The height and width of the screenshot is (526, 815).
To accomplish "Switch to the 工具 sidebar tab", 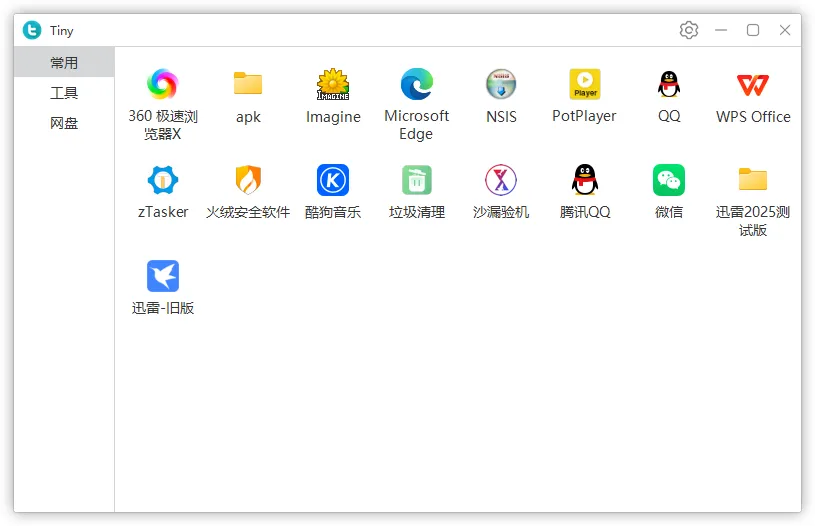I will coord(64,93).
